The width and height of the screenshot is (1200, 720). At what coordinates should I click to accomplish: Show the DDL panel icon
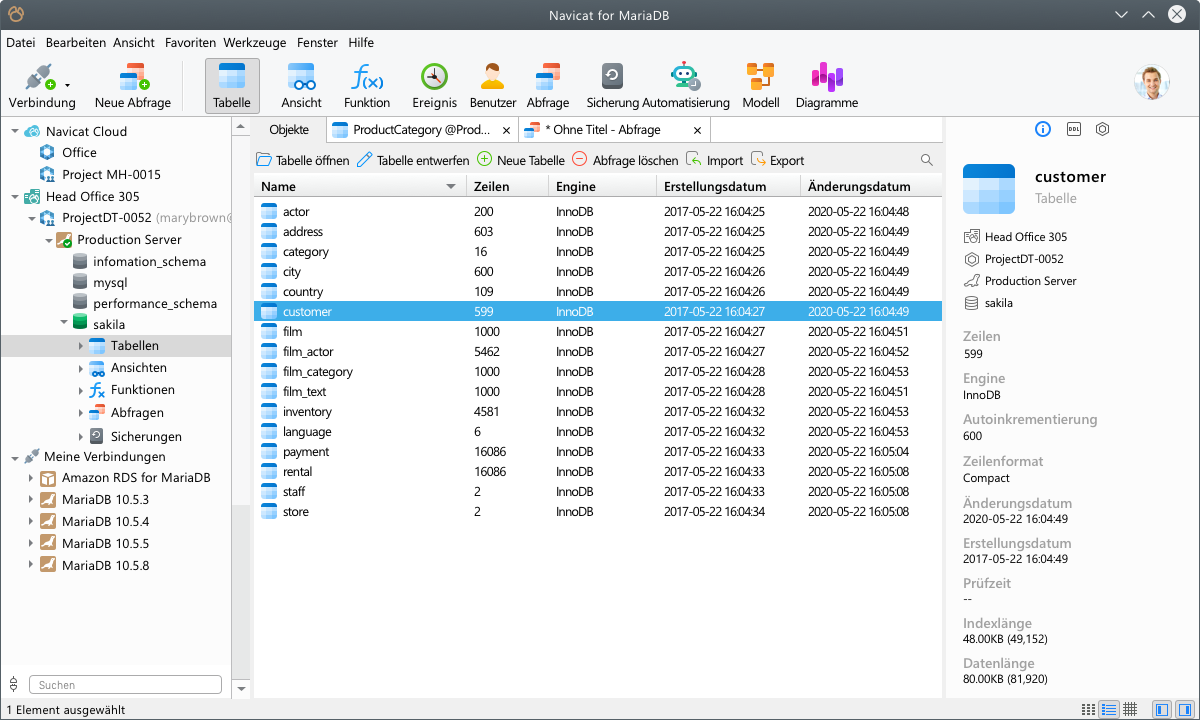click(x=1073, y=129)
